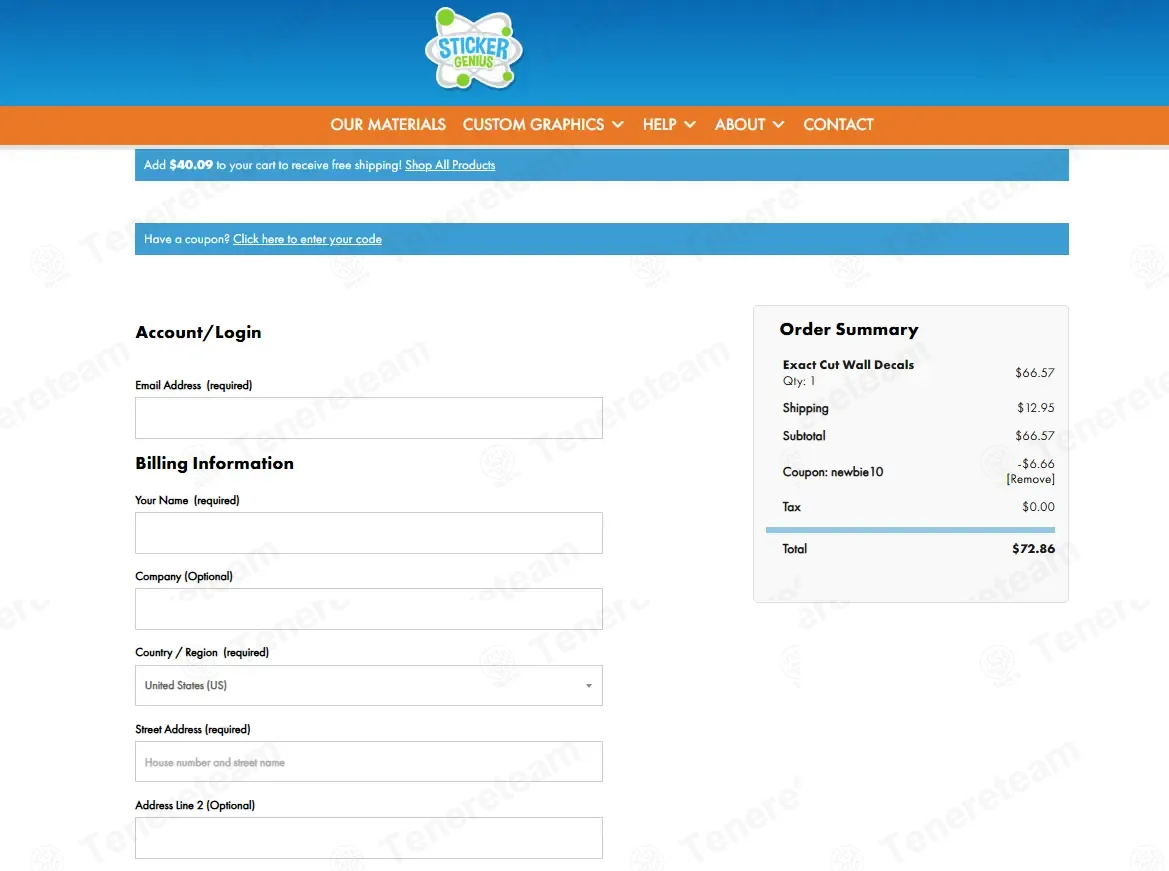Click the Country dropdown arrow
This screenshot has width=1169, height=871.
588,686
